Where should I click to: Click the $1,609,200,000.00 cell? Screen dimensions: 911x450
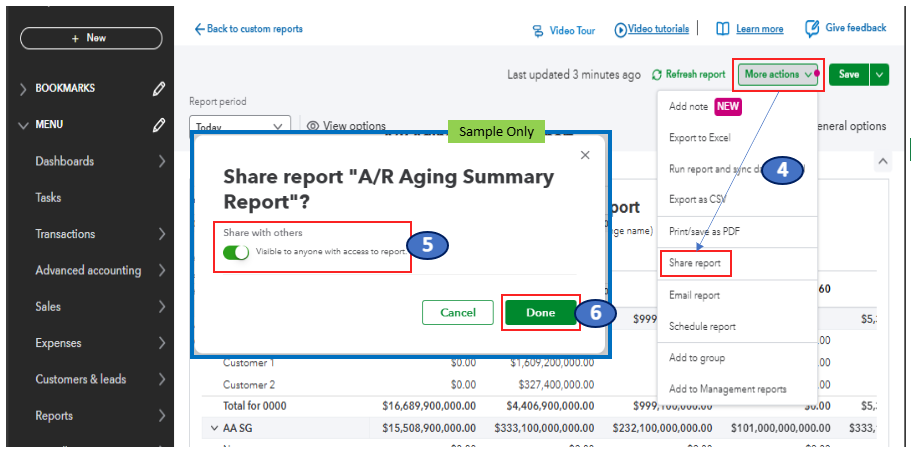pos(552,363)
